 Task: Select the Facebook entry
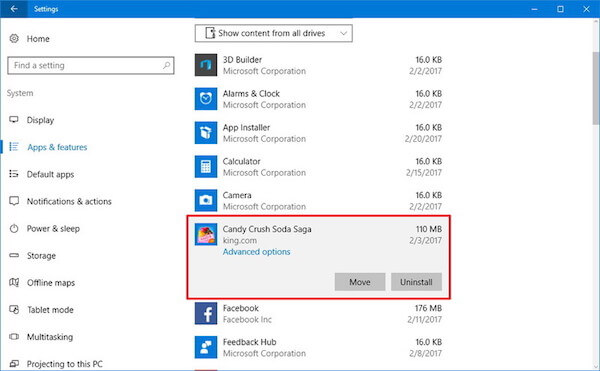click(x=318, y=314)
